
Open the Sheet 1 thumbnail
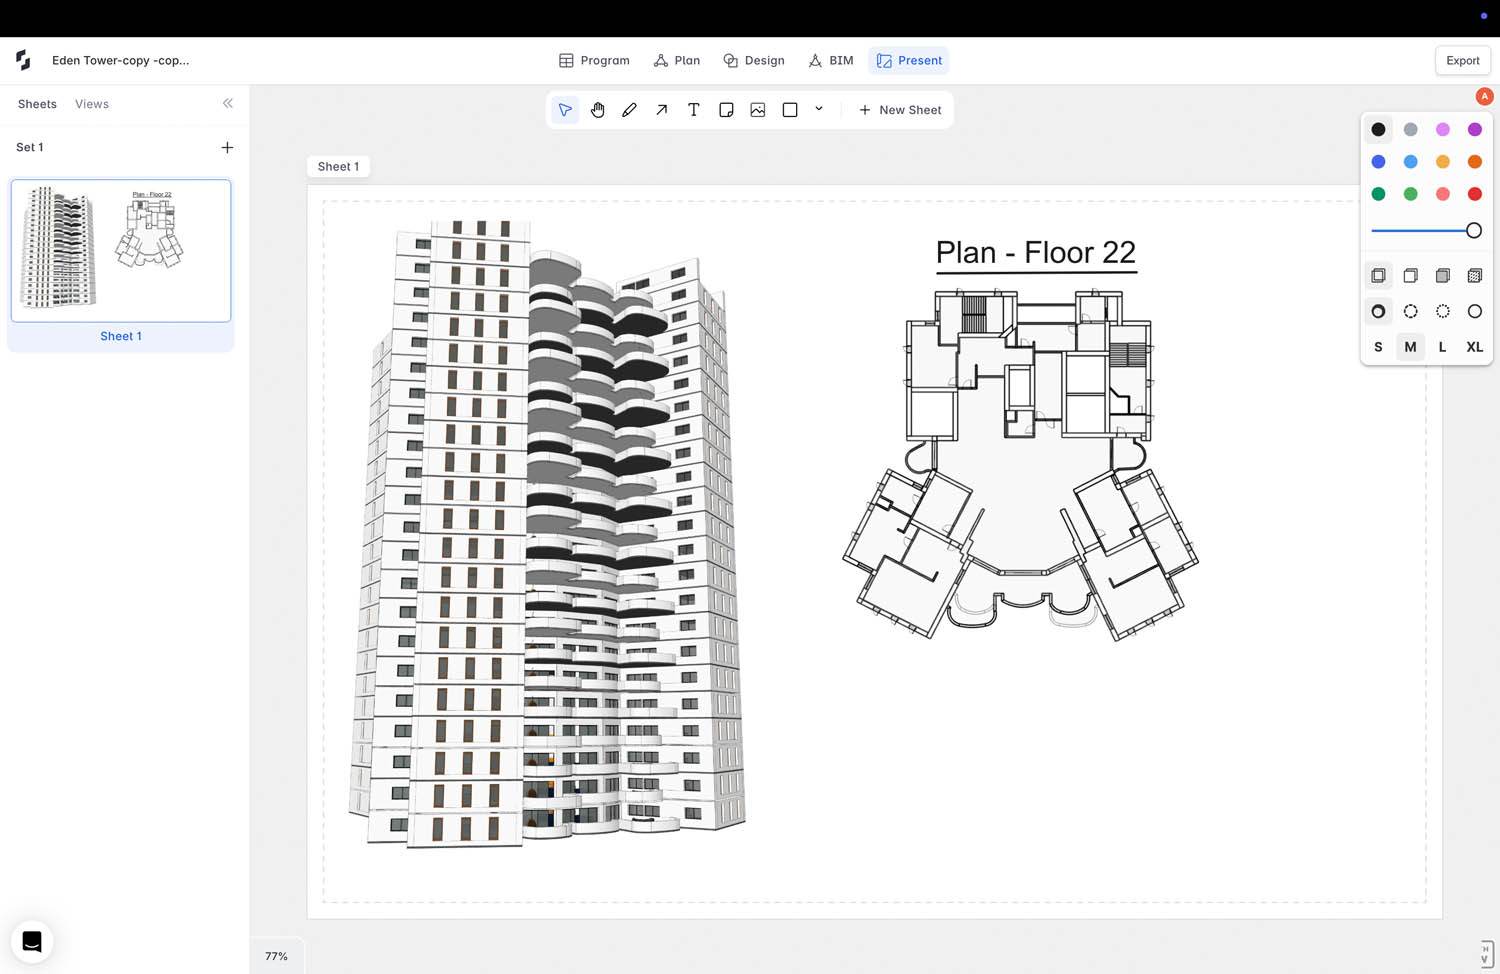121,251
